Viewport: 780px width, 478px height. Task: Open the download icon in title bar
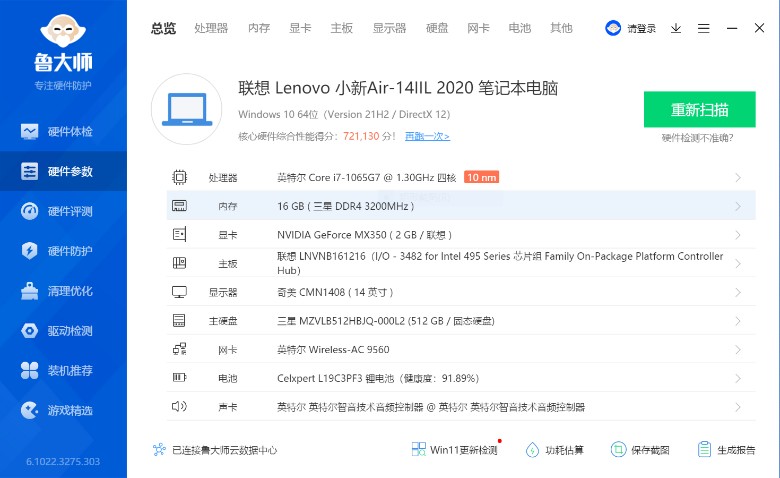pos(676,28)
